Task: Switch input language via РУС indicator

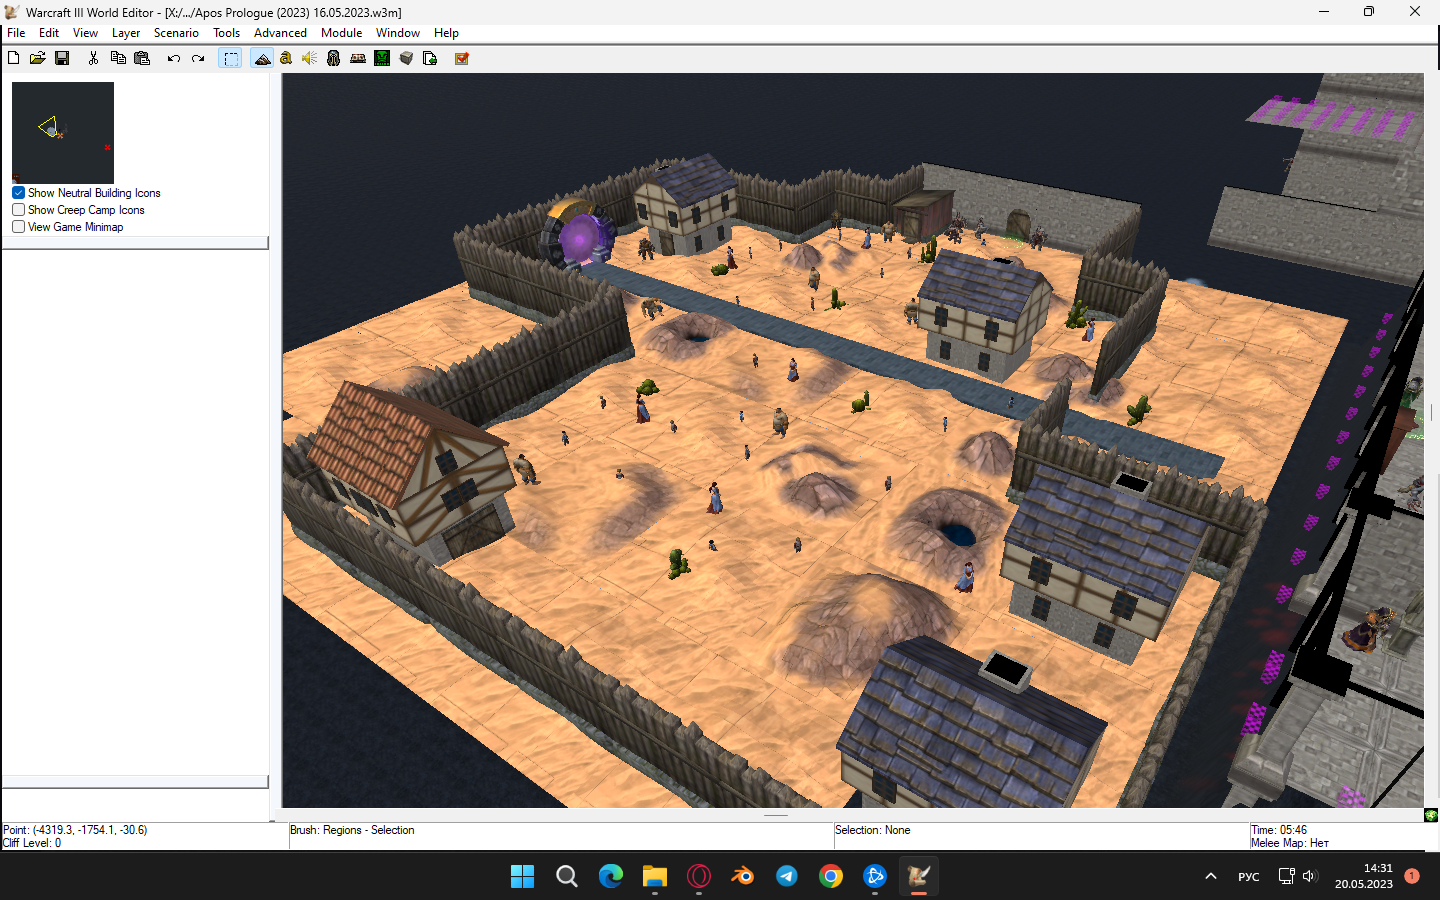Action: point(1249,877)
